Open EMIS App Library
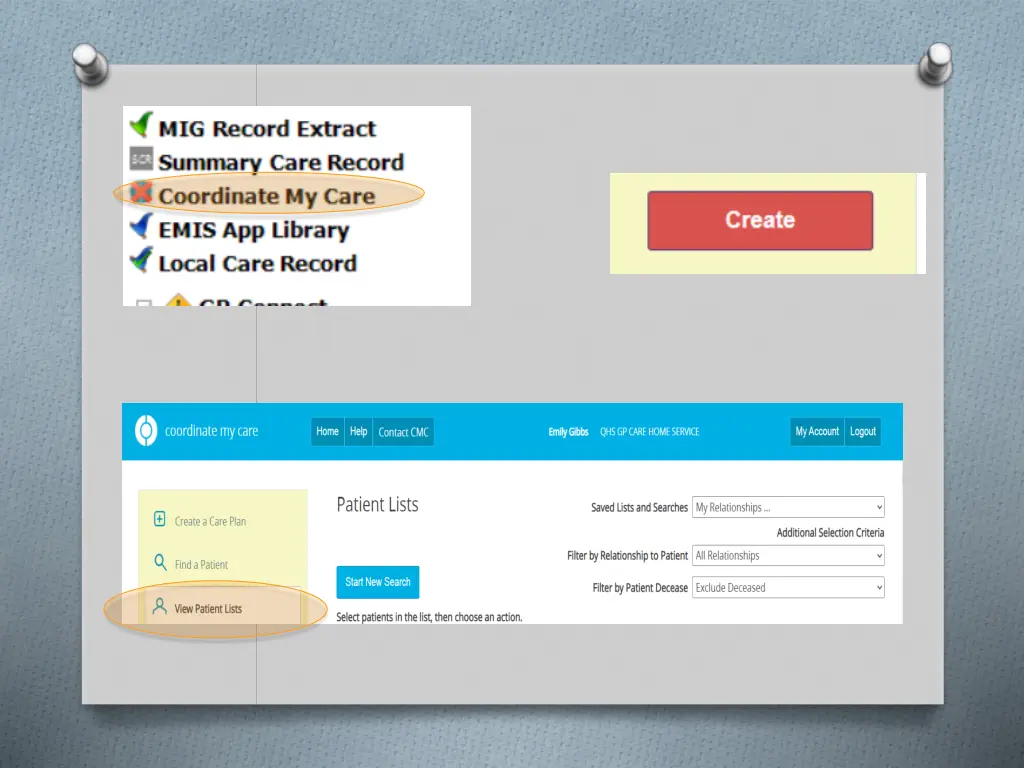 [x=254, y=230]
